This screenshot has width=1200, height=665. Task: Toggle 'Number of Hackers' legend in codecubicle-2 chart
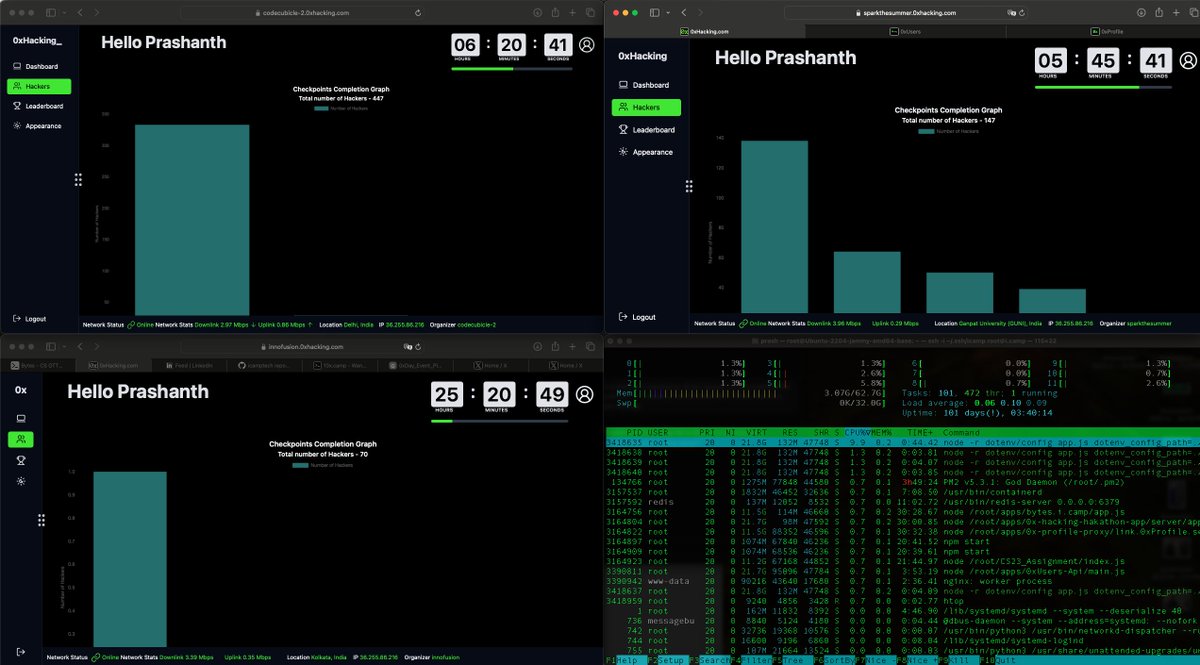[x=341, y=108]
